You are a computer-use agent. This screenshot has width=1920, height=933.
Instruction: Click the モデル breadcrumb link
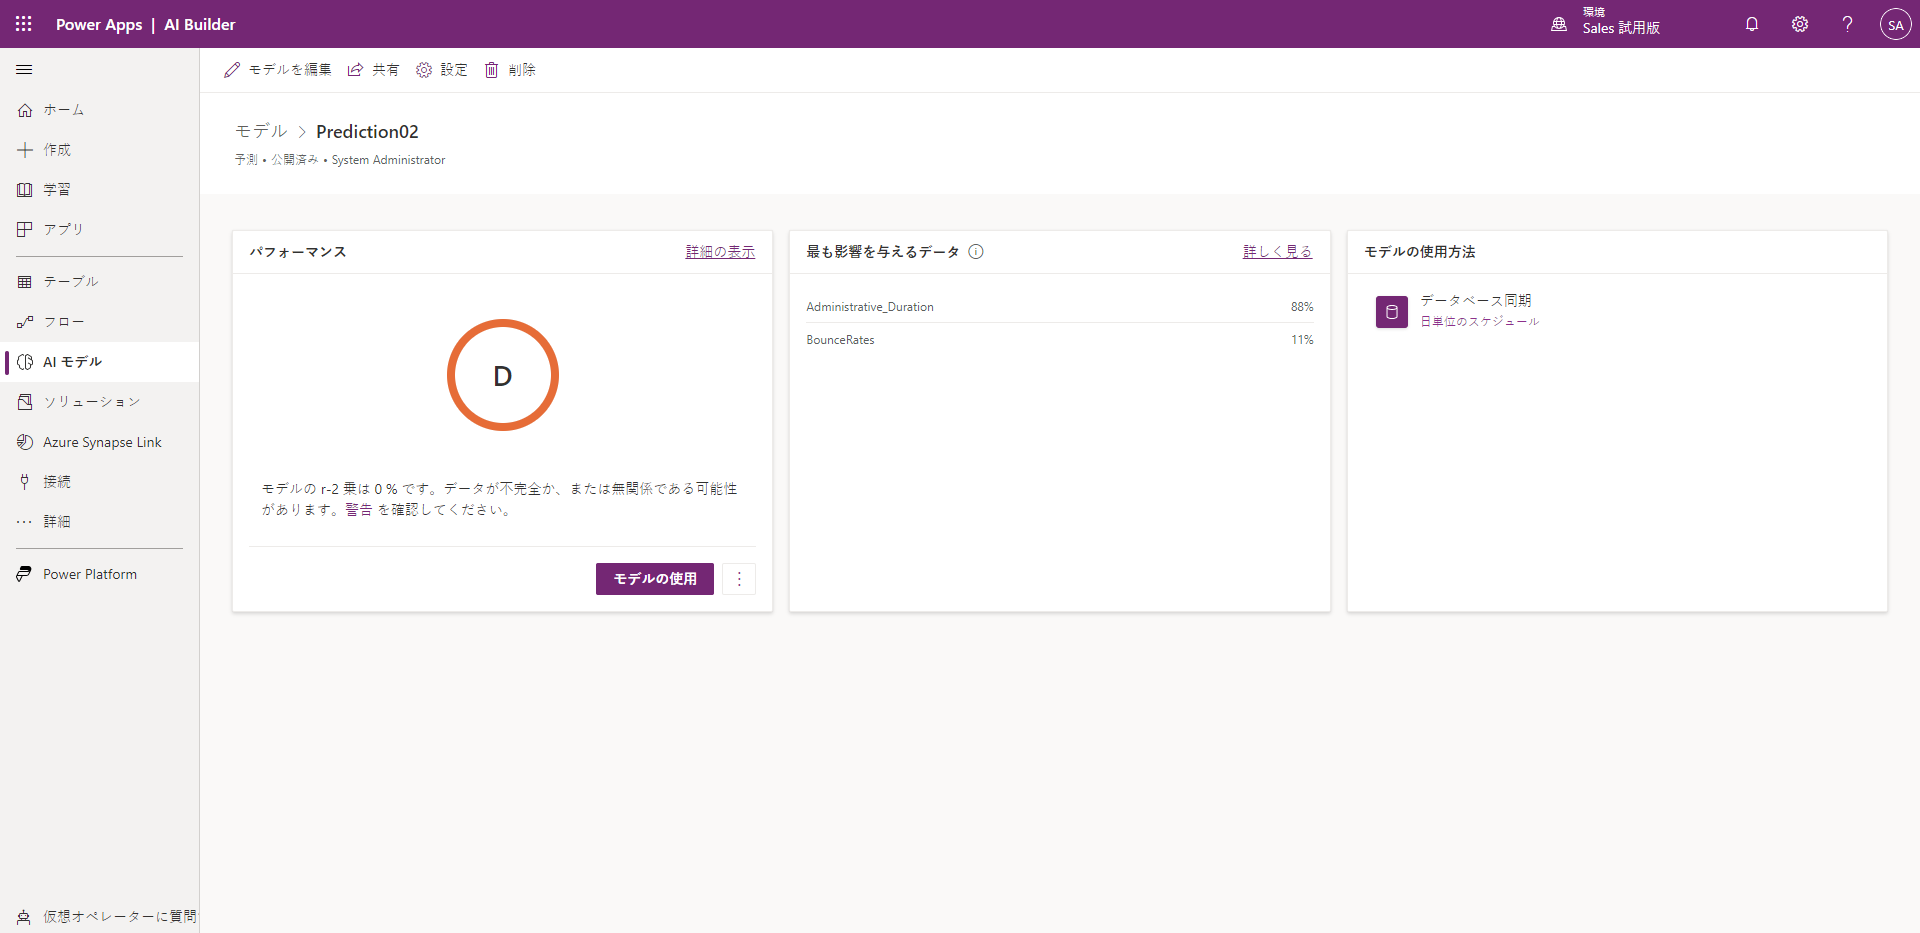coord(261,131)
